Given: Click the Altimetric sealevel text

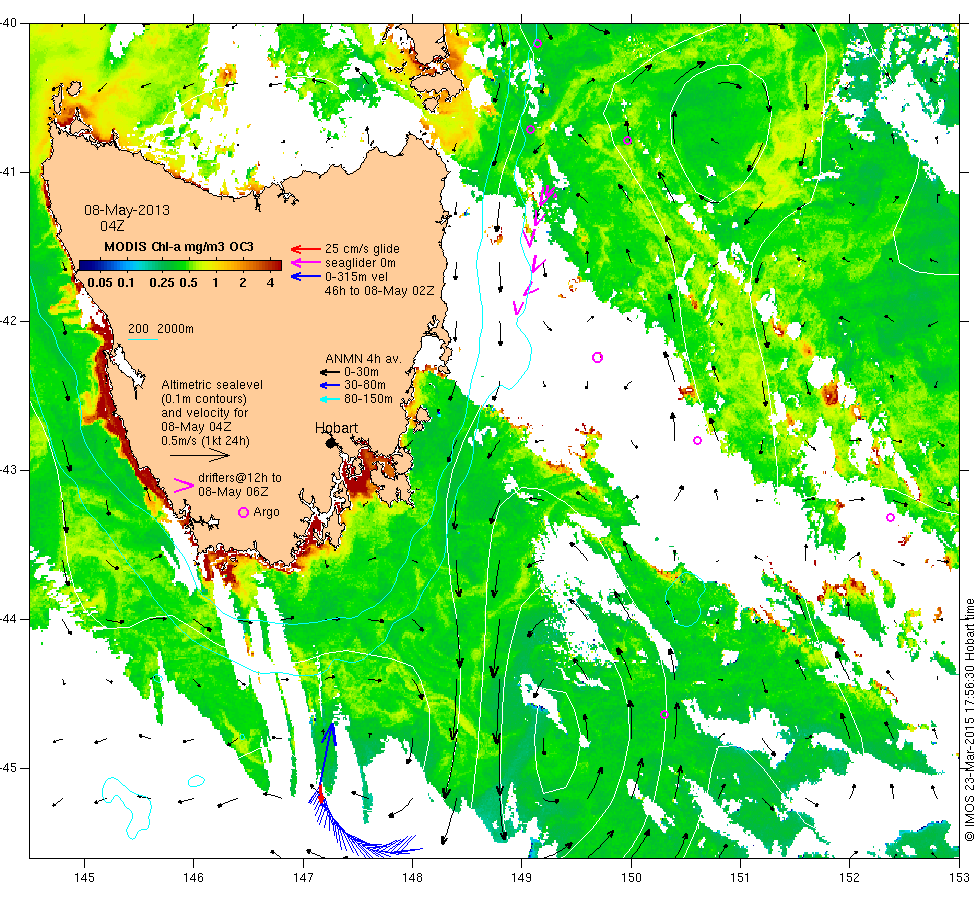Looking at the screenshot, I should [x=212, y=385].
